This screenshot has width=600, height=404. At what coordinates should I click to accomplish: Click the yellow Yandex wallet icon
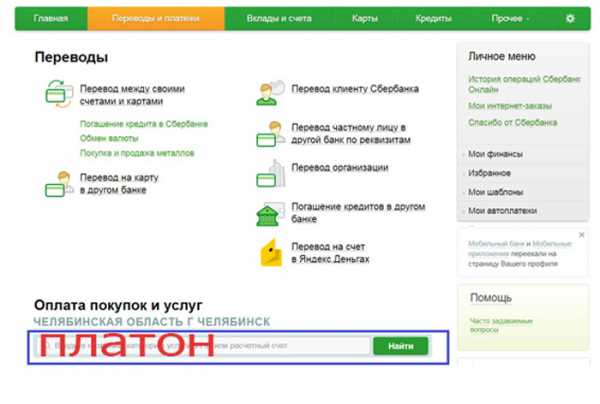[x=271, y=253]
